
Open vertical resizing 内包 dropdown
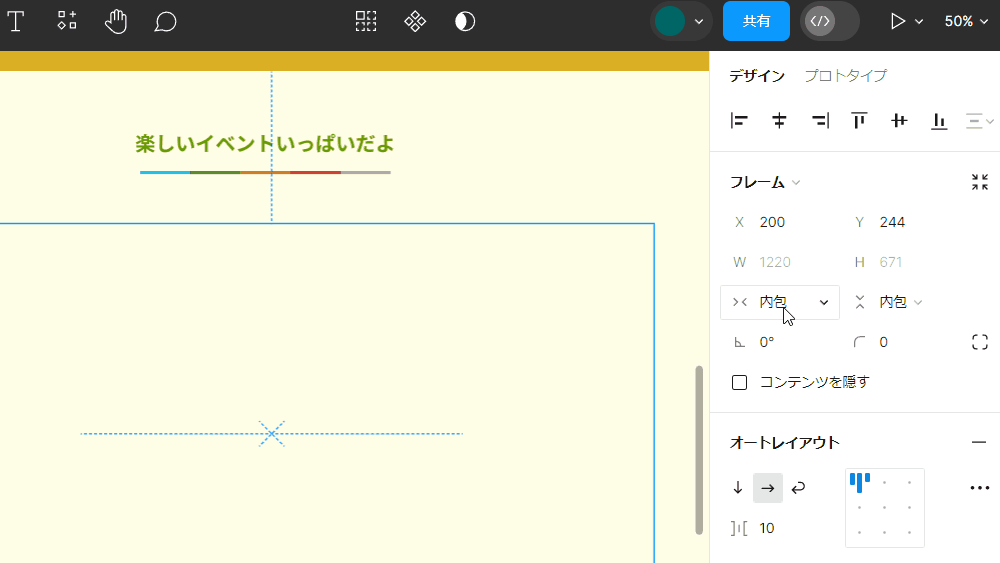(890, 302)
